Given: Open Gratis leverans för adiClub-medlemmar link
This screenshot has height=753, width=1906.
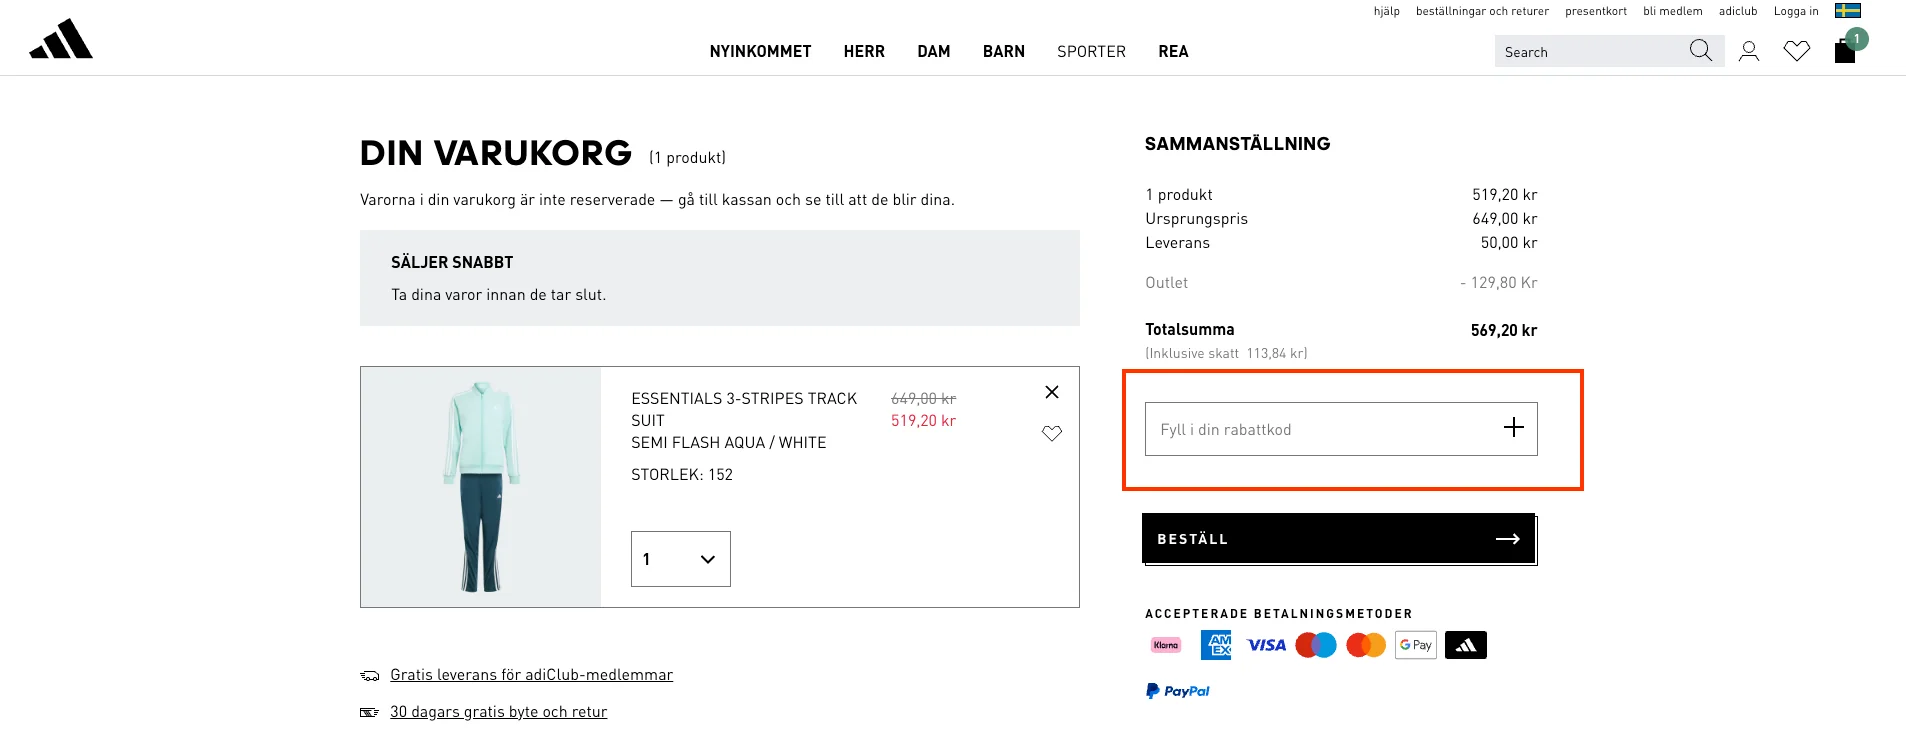Looking at the screenshot, I should [x=531, y=675].
